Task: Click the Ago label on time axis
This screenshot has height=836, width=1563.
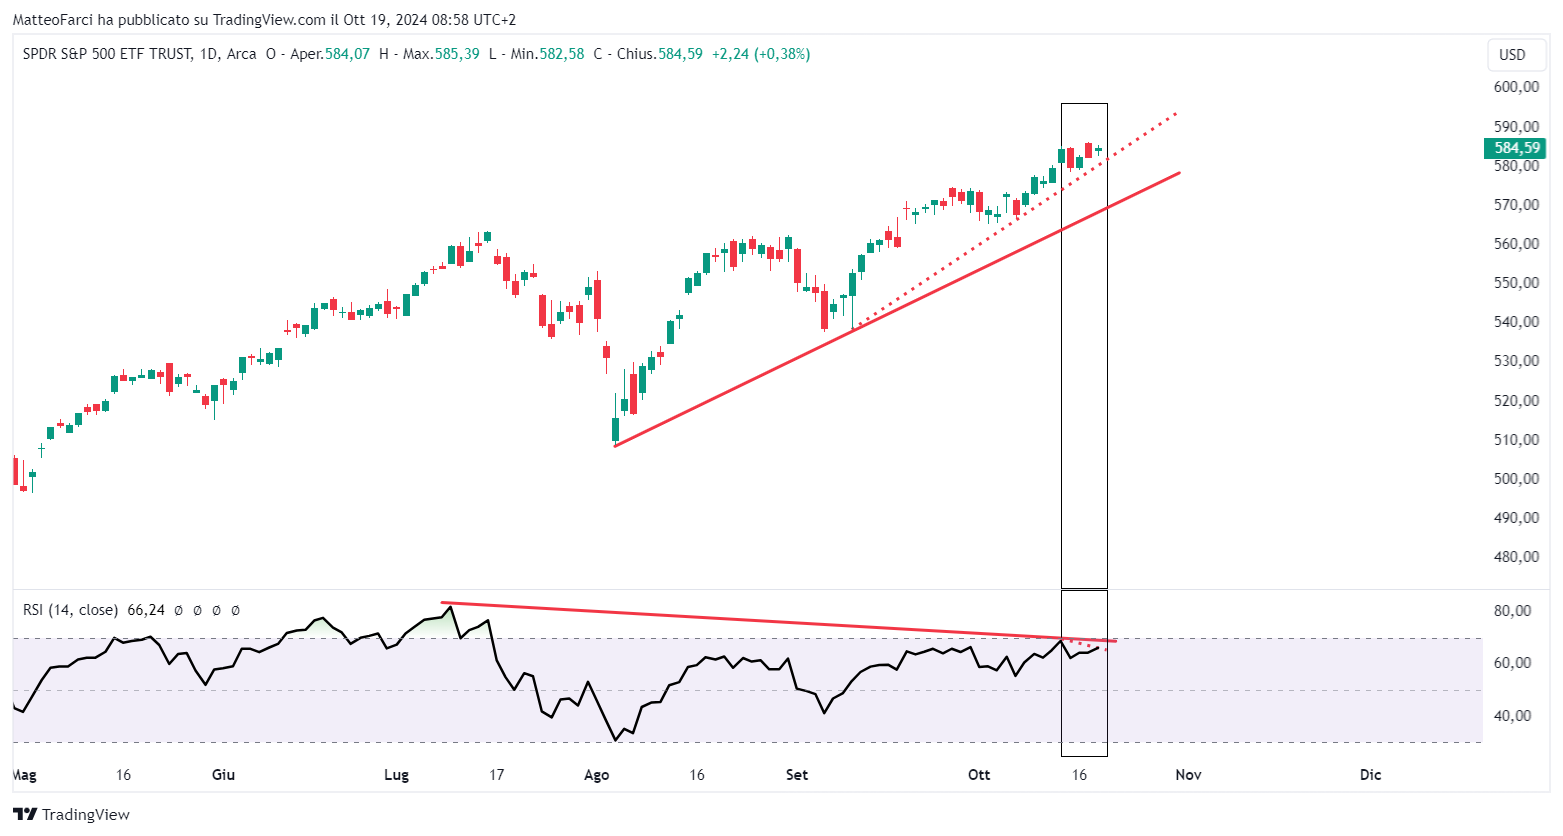Action: tap(596, 775)
